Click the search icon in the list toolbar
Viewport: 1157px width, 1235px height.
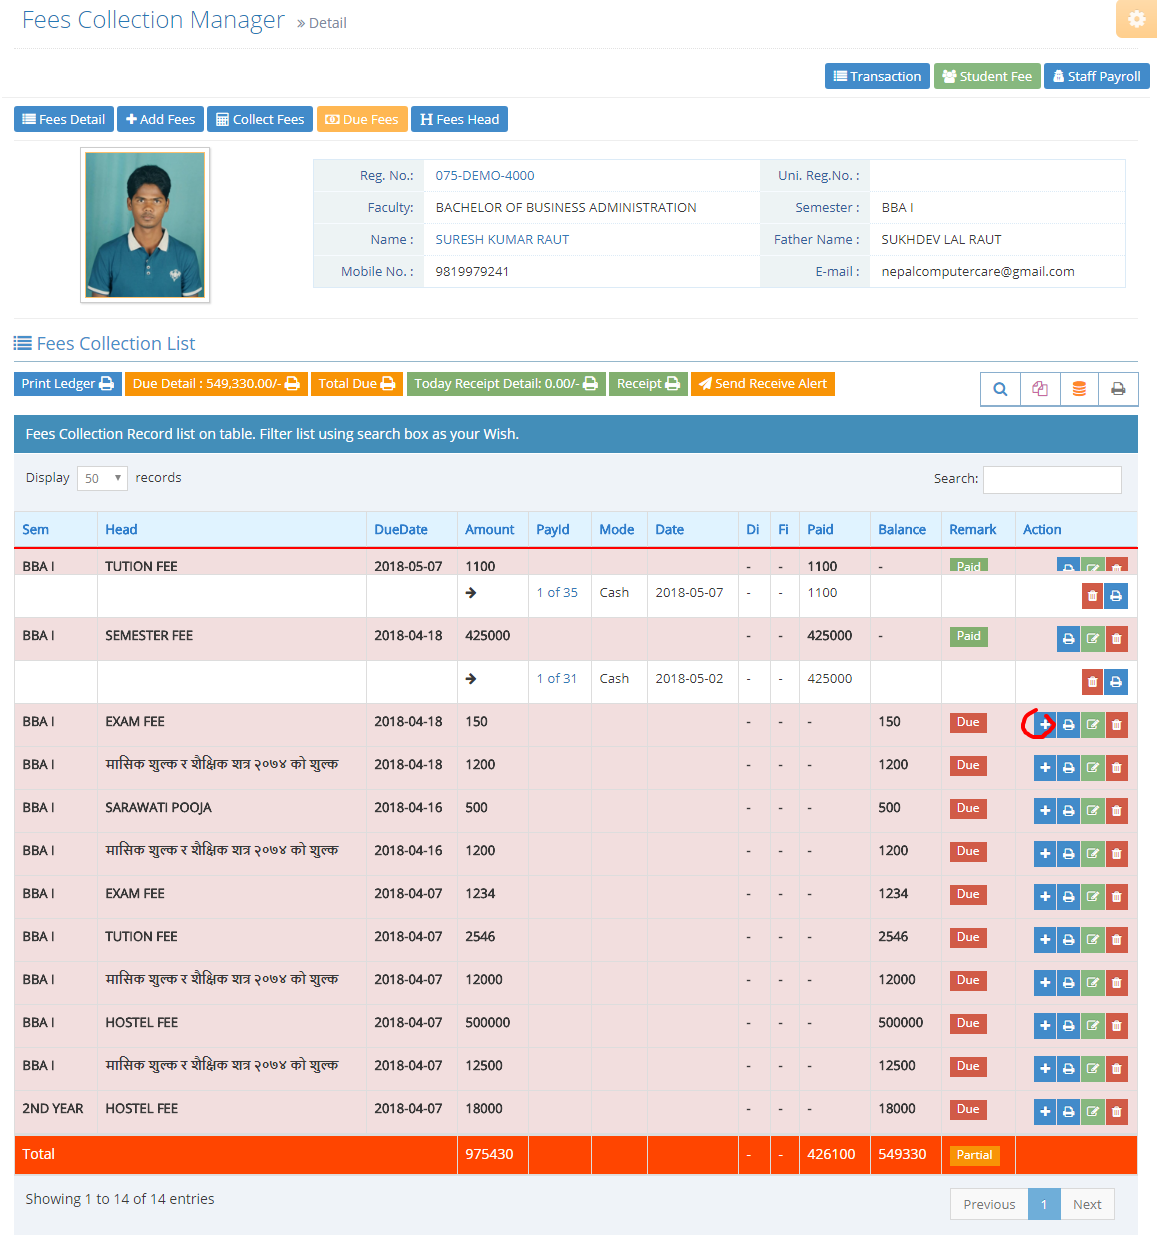pyautogui.click(x=1000, y=389)
